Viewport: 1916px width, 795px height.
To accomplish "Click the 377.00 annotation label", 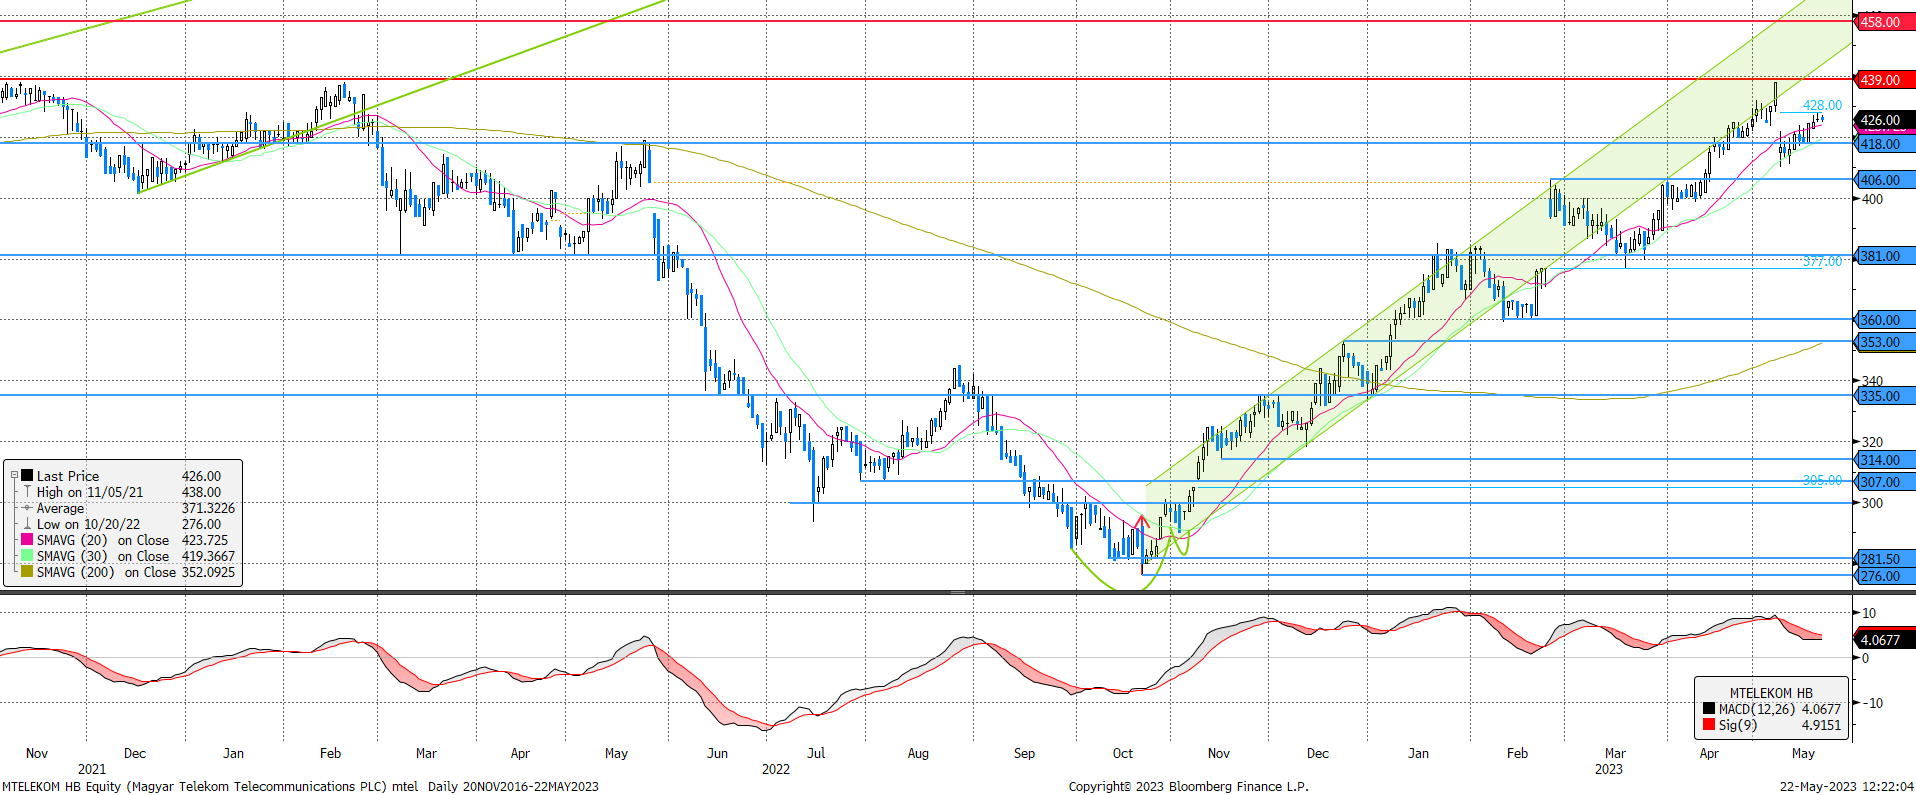I will [1822, 261].
